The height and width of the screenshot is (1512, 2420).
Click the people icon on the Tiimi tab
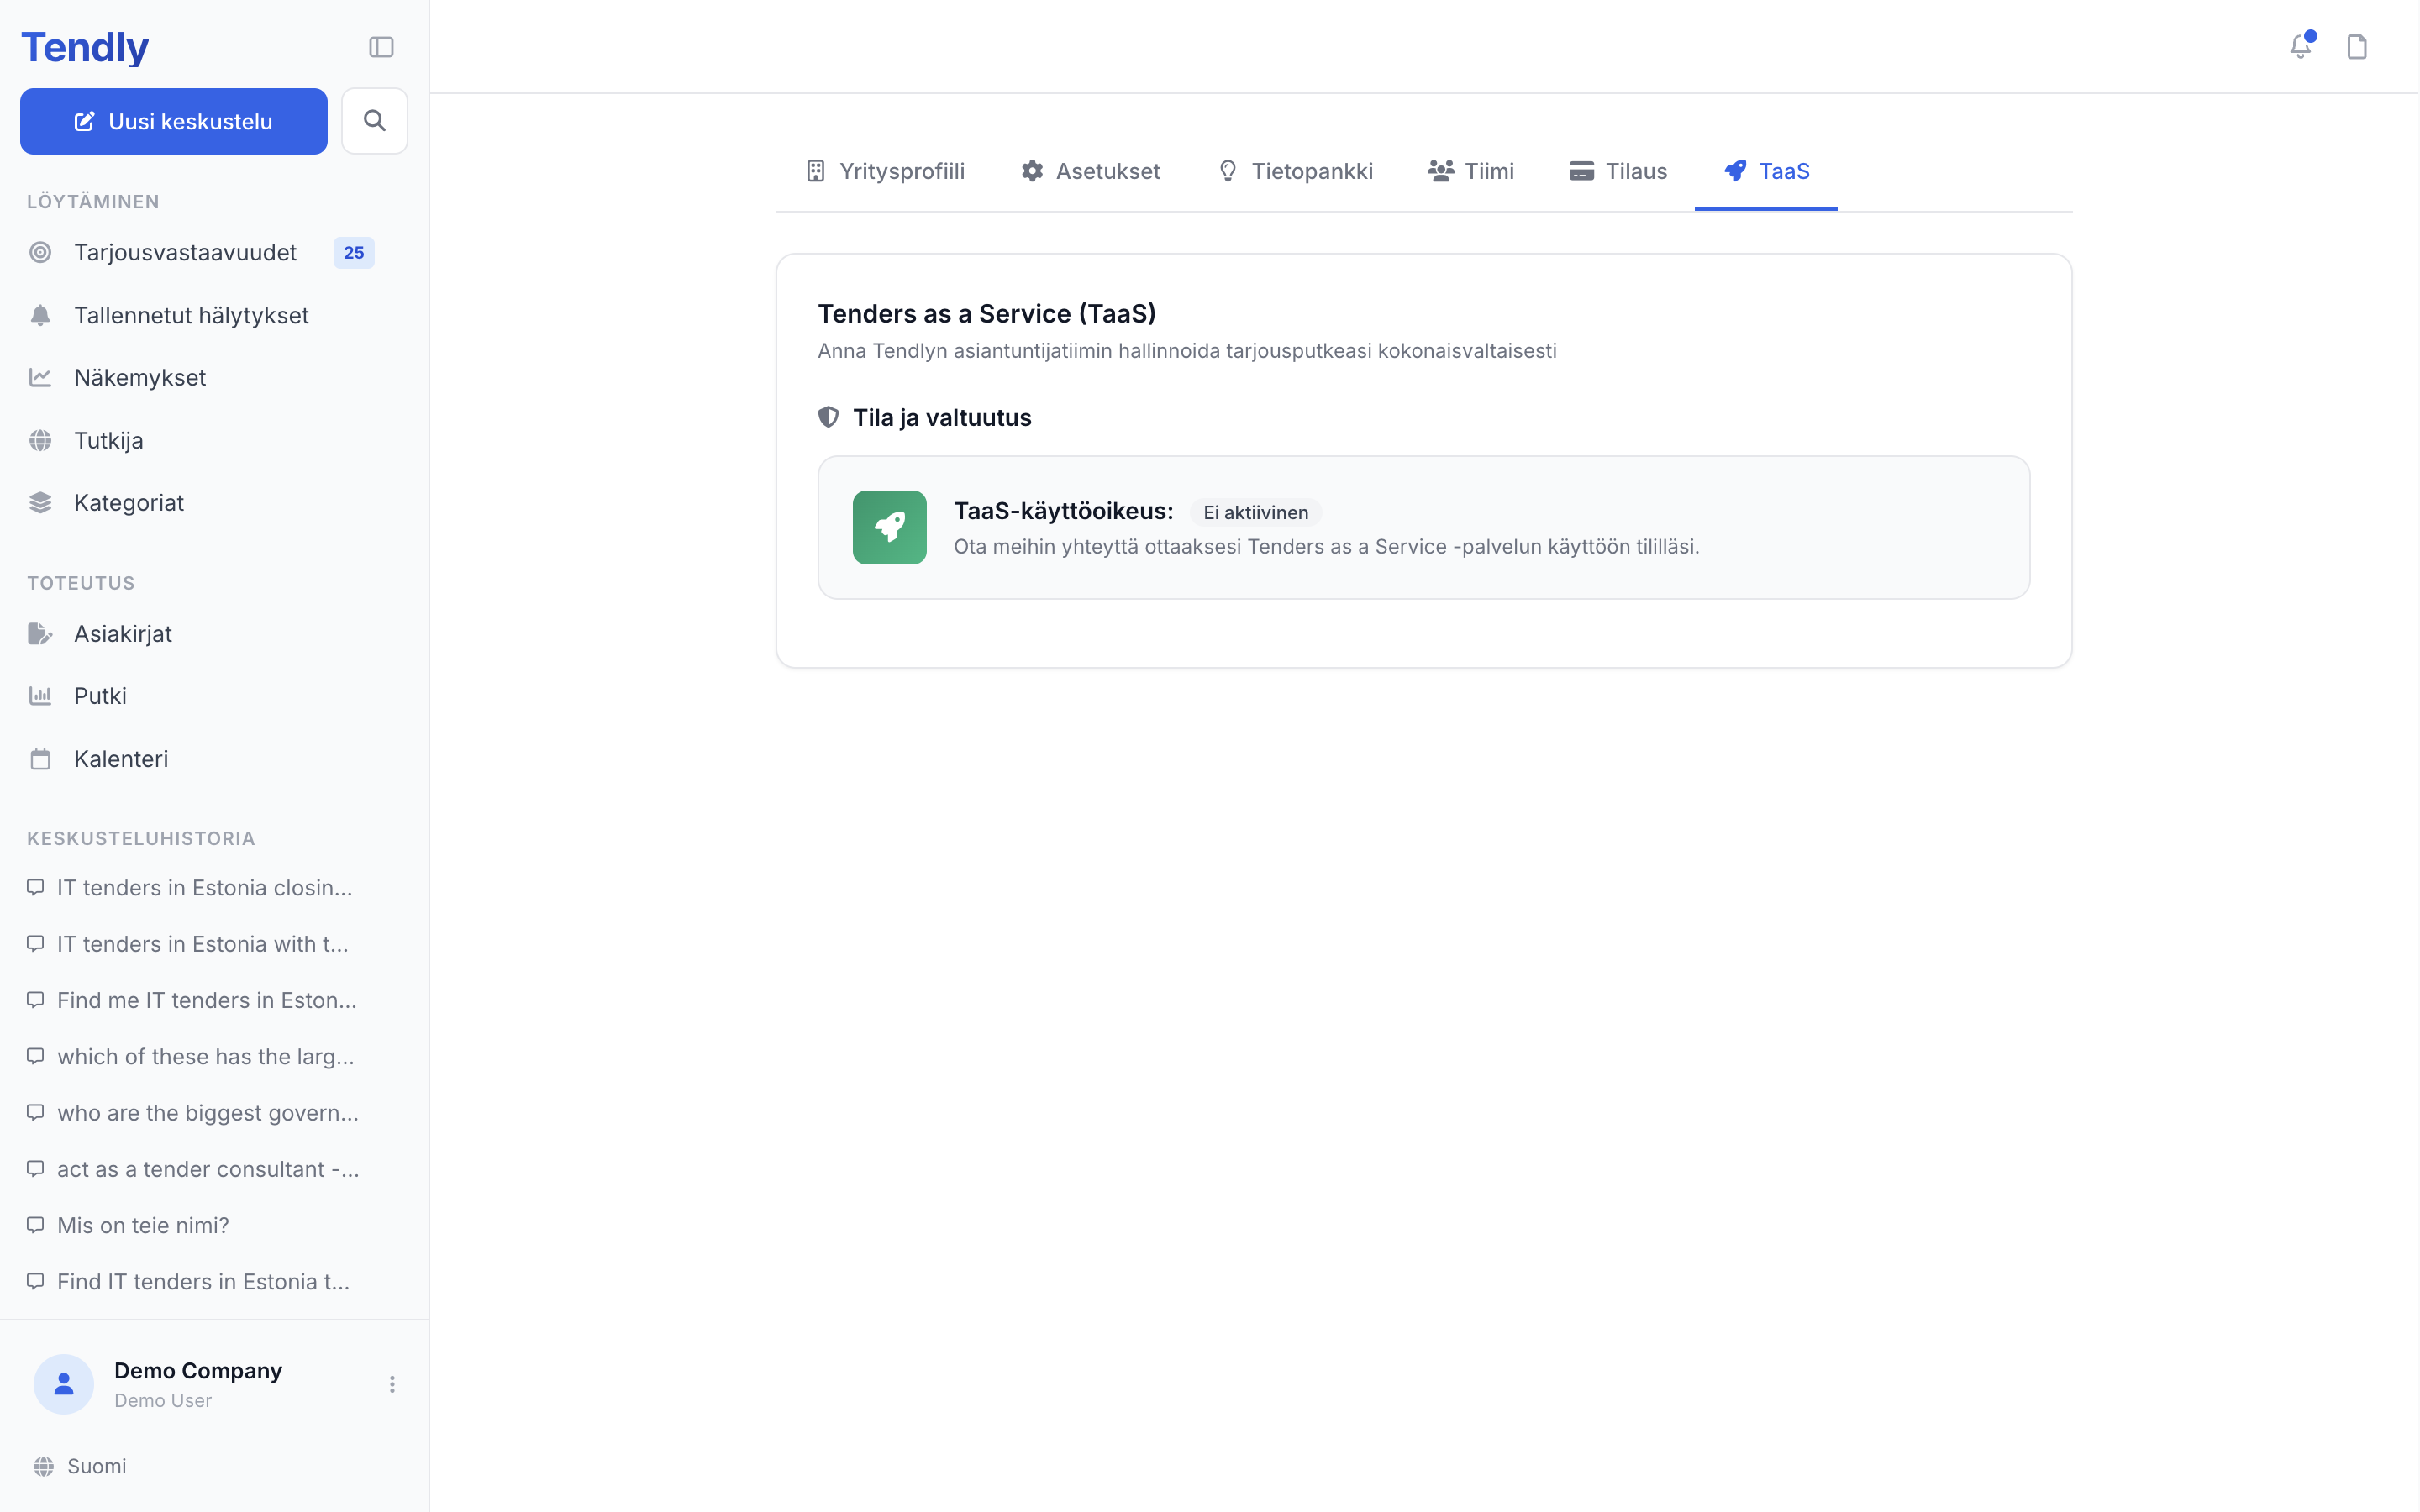tap(1440, 171)
